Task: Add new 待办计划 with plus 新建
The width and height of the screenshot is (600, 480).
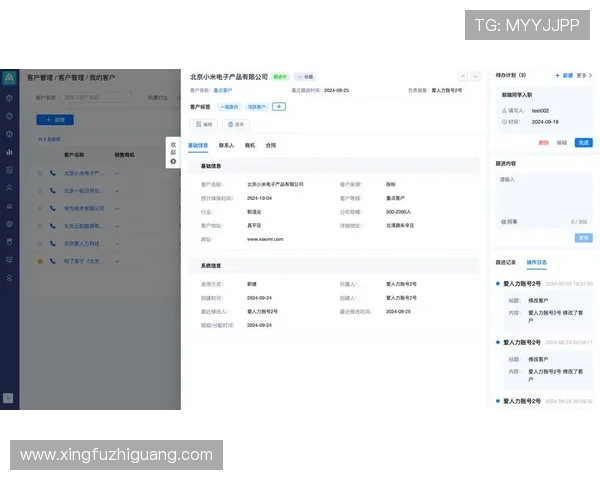Action: [564, 75]
